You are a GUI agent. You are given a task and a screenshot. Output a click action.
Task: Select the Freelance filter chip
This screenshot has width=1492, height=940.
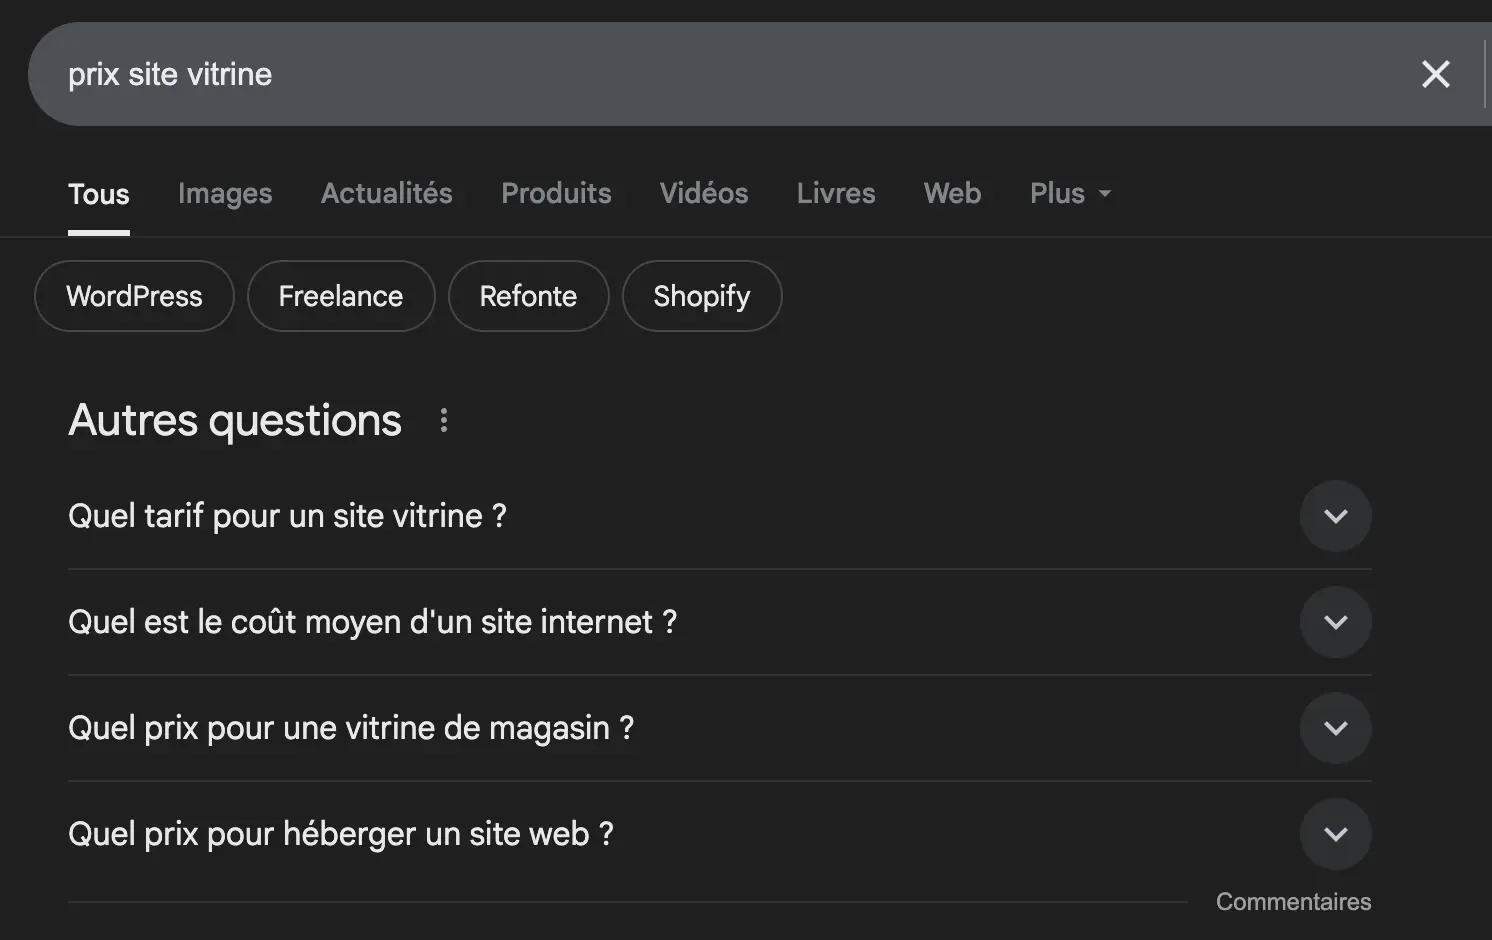tap(340, 296)
